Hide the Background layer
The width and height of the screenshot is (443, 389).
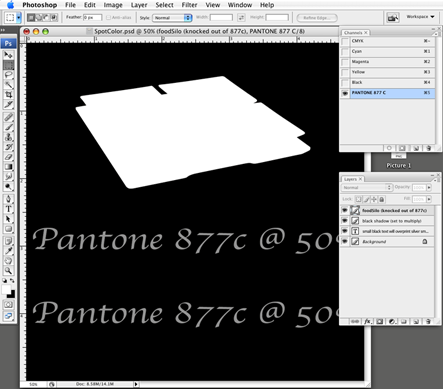345,242
